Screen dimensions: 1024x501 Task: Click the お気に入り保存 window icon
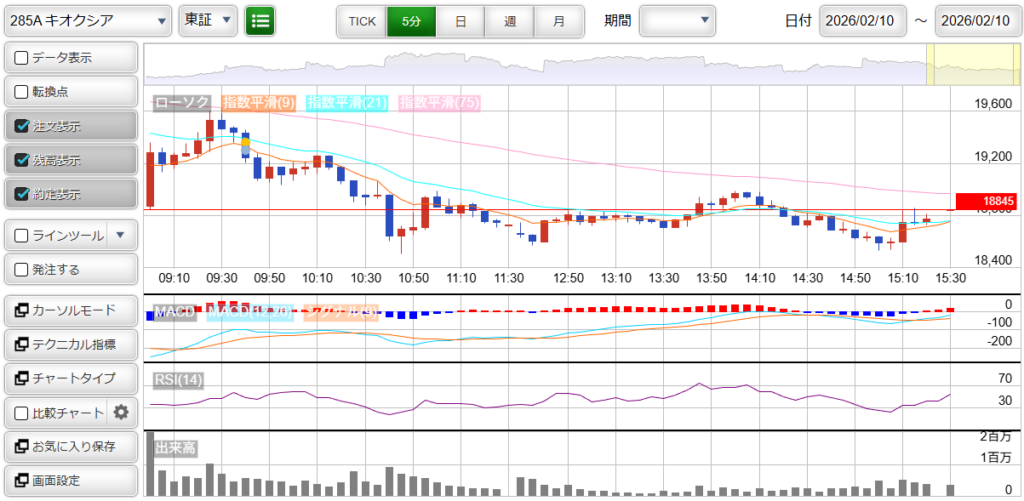21,446
